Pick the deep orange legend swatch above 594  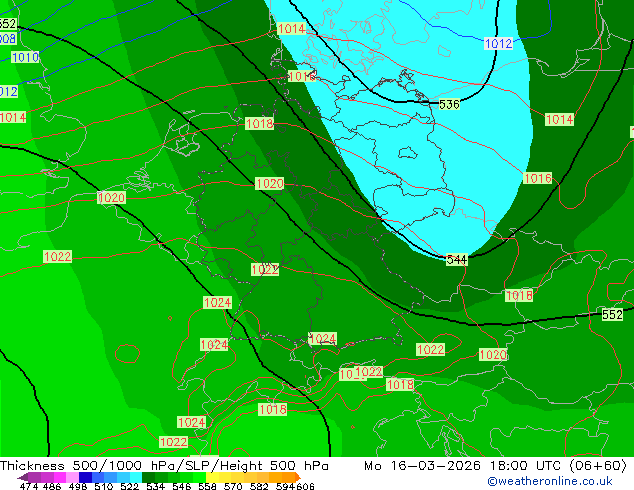tap(289, 477)
